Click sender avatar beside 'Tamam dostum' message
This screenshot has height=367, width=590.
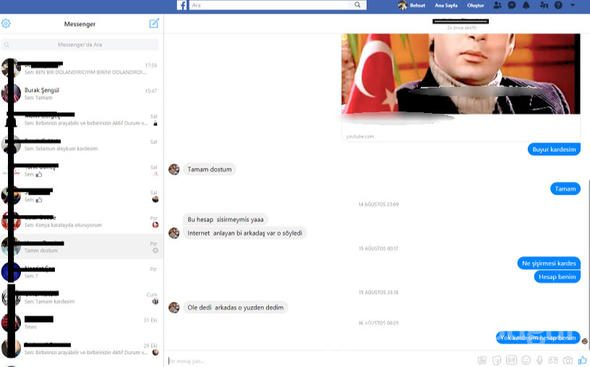(x=174, y=169)
